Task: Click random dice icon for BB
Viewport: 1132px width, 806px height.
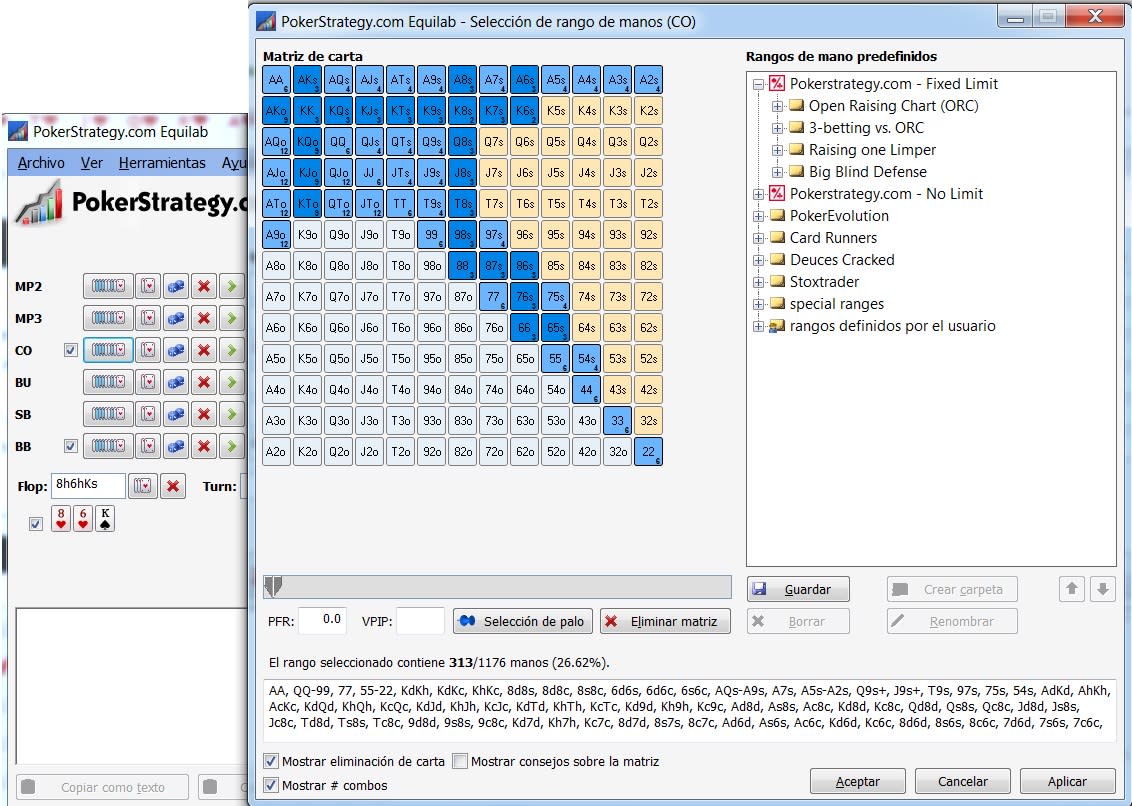Action: click(x=175, y=446)
